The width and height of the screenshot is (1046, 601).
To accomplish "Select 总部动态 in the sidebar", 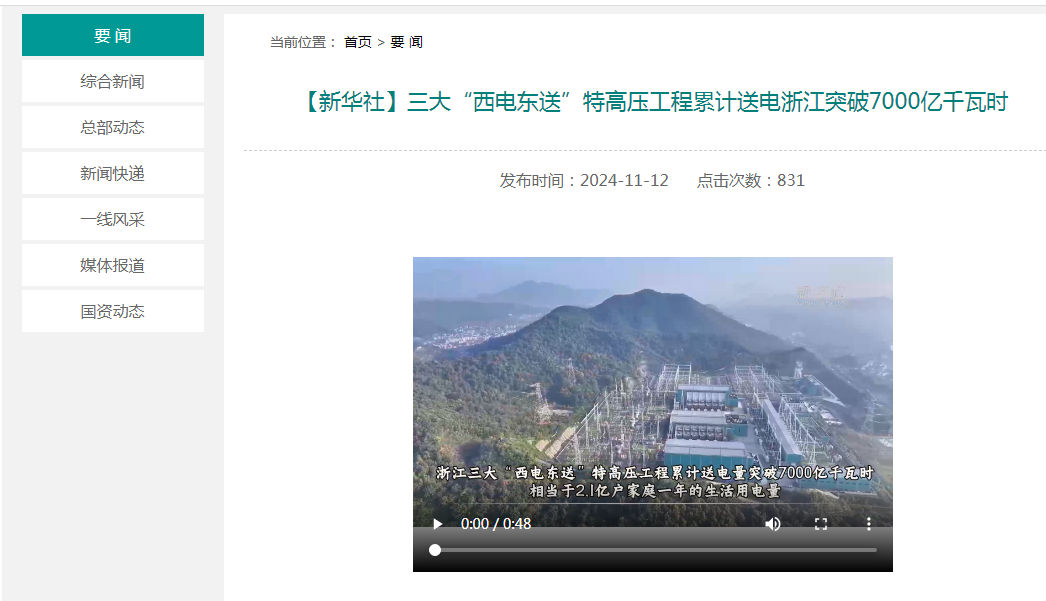I will (113, 127).
